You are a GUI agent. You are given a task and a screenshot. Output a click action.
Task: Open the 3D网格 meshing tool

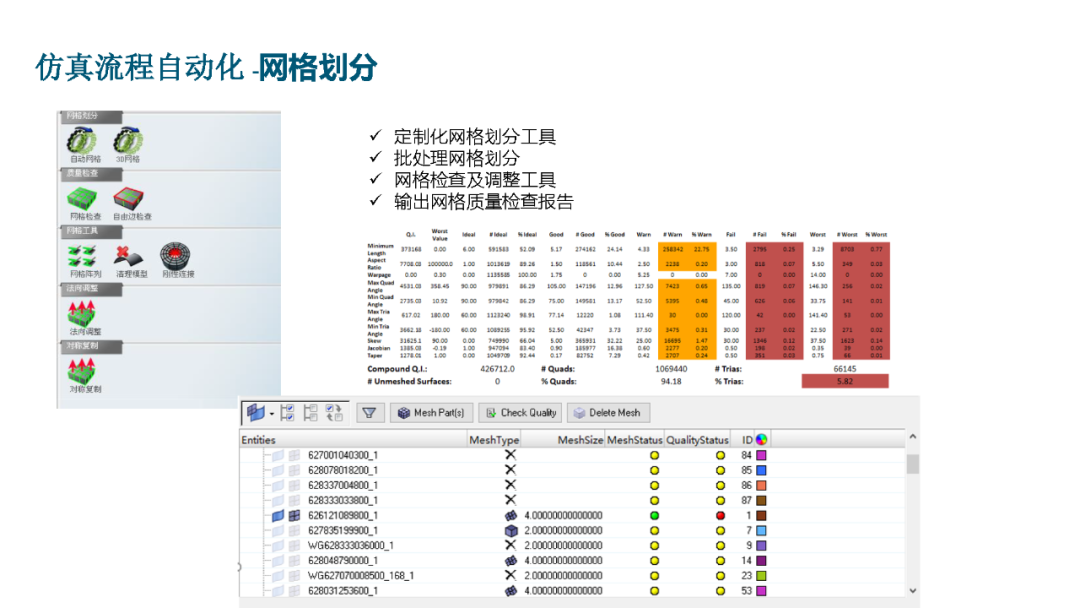click(127, 143)
